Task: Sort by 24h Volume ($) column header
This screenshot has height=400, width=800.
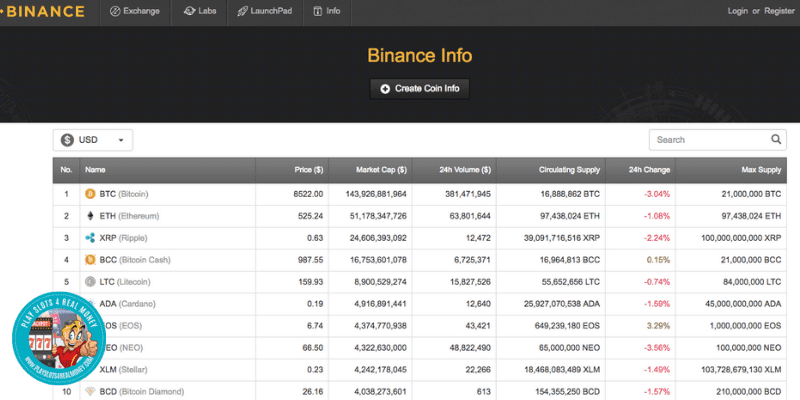Action: tap(454, 170)
